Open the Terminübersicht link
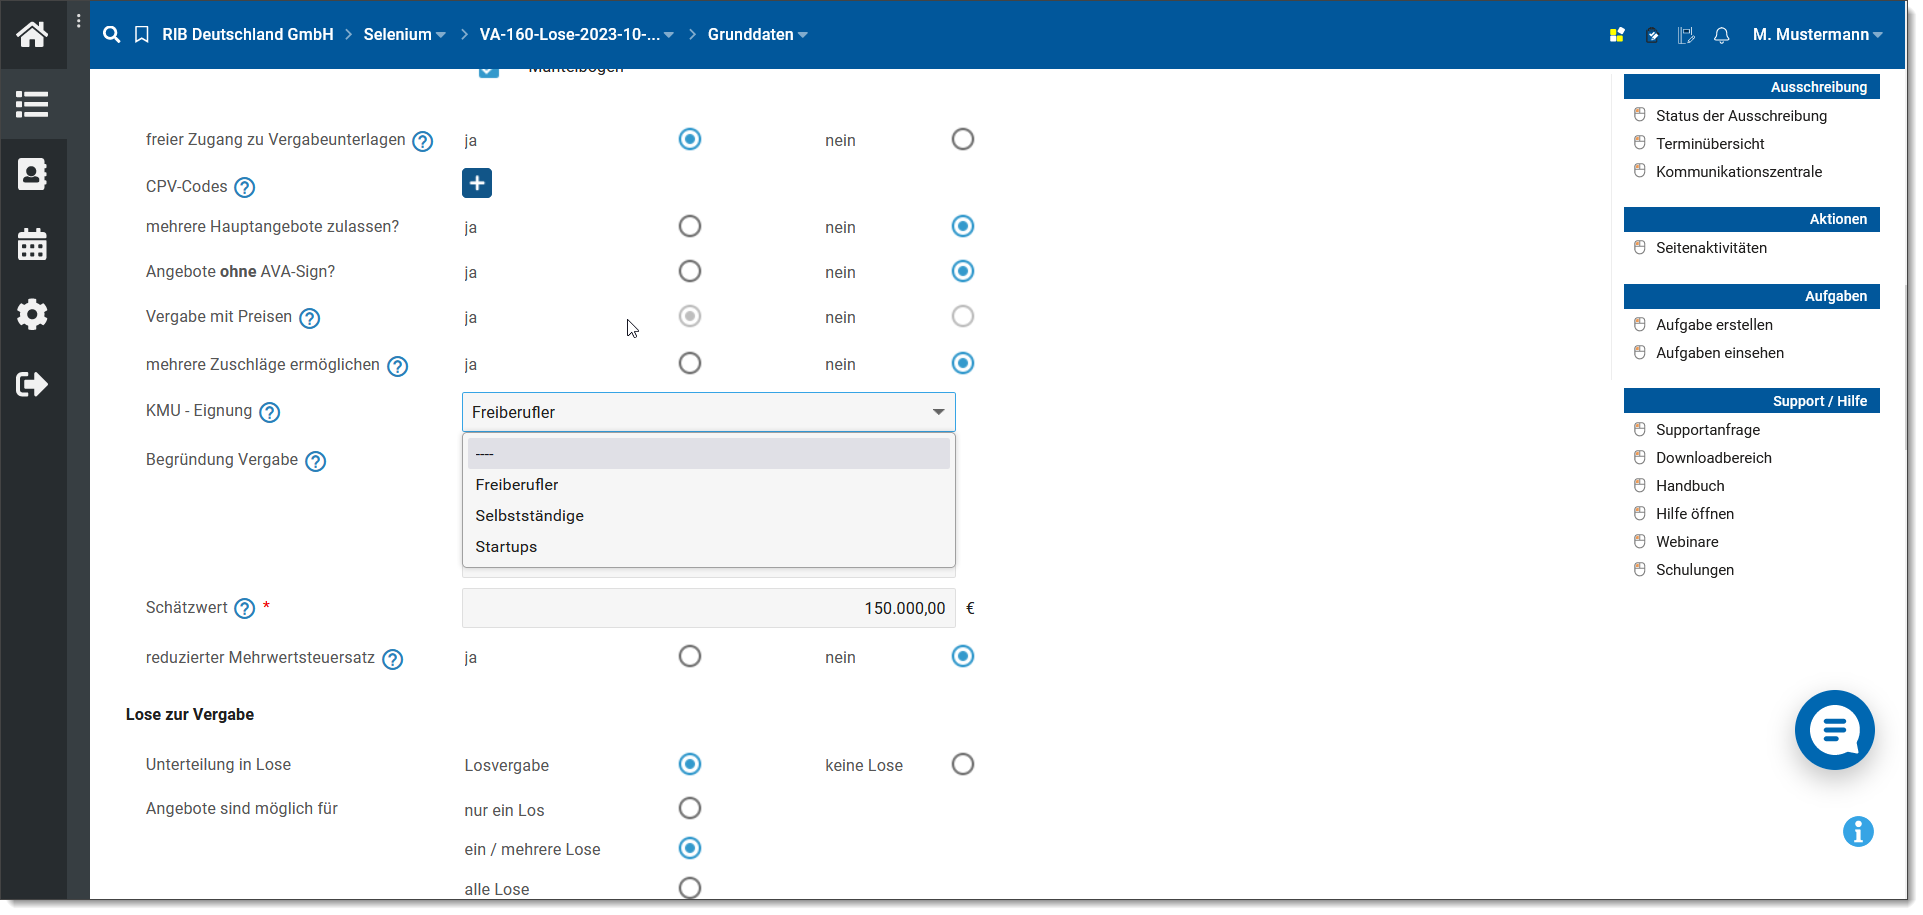Image resolution: width=1923 pixels, height=915 pixels. tap(1709, 144)
